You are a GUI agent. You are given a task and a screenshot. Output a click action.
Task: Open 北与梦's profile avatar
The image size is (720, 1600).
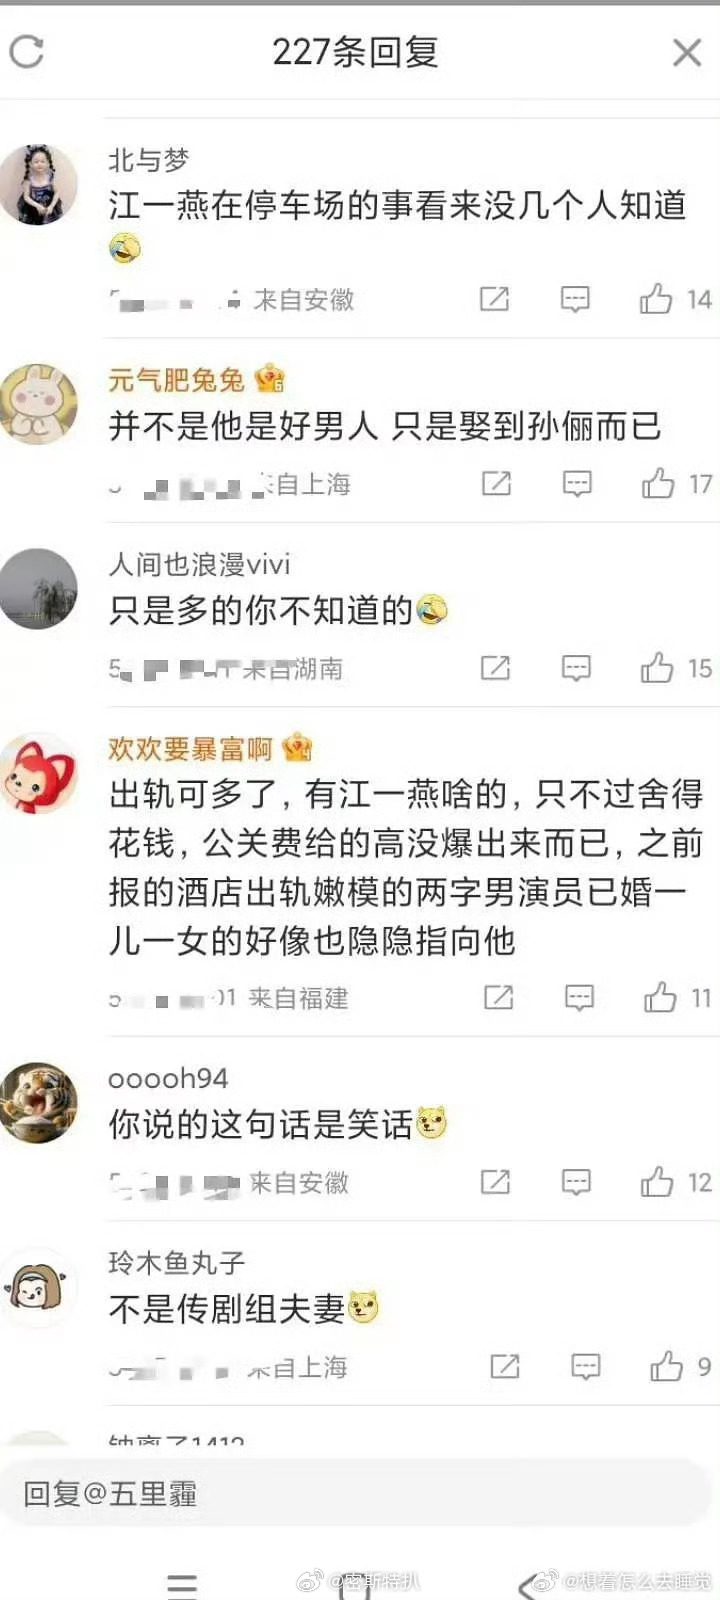[x=39, y=184]
